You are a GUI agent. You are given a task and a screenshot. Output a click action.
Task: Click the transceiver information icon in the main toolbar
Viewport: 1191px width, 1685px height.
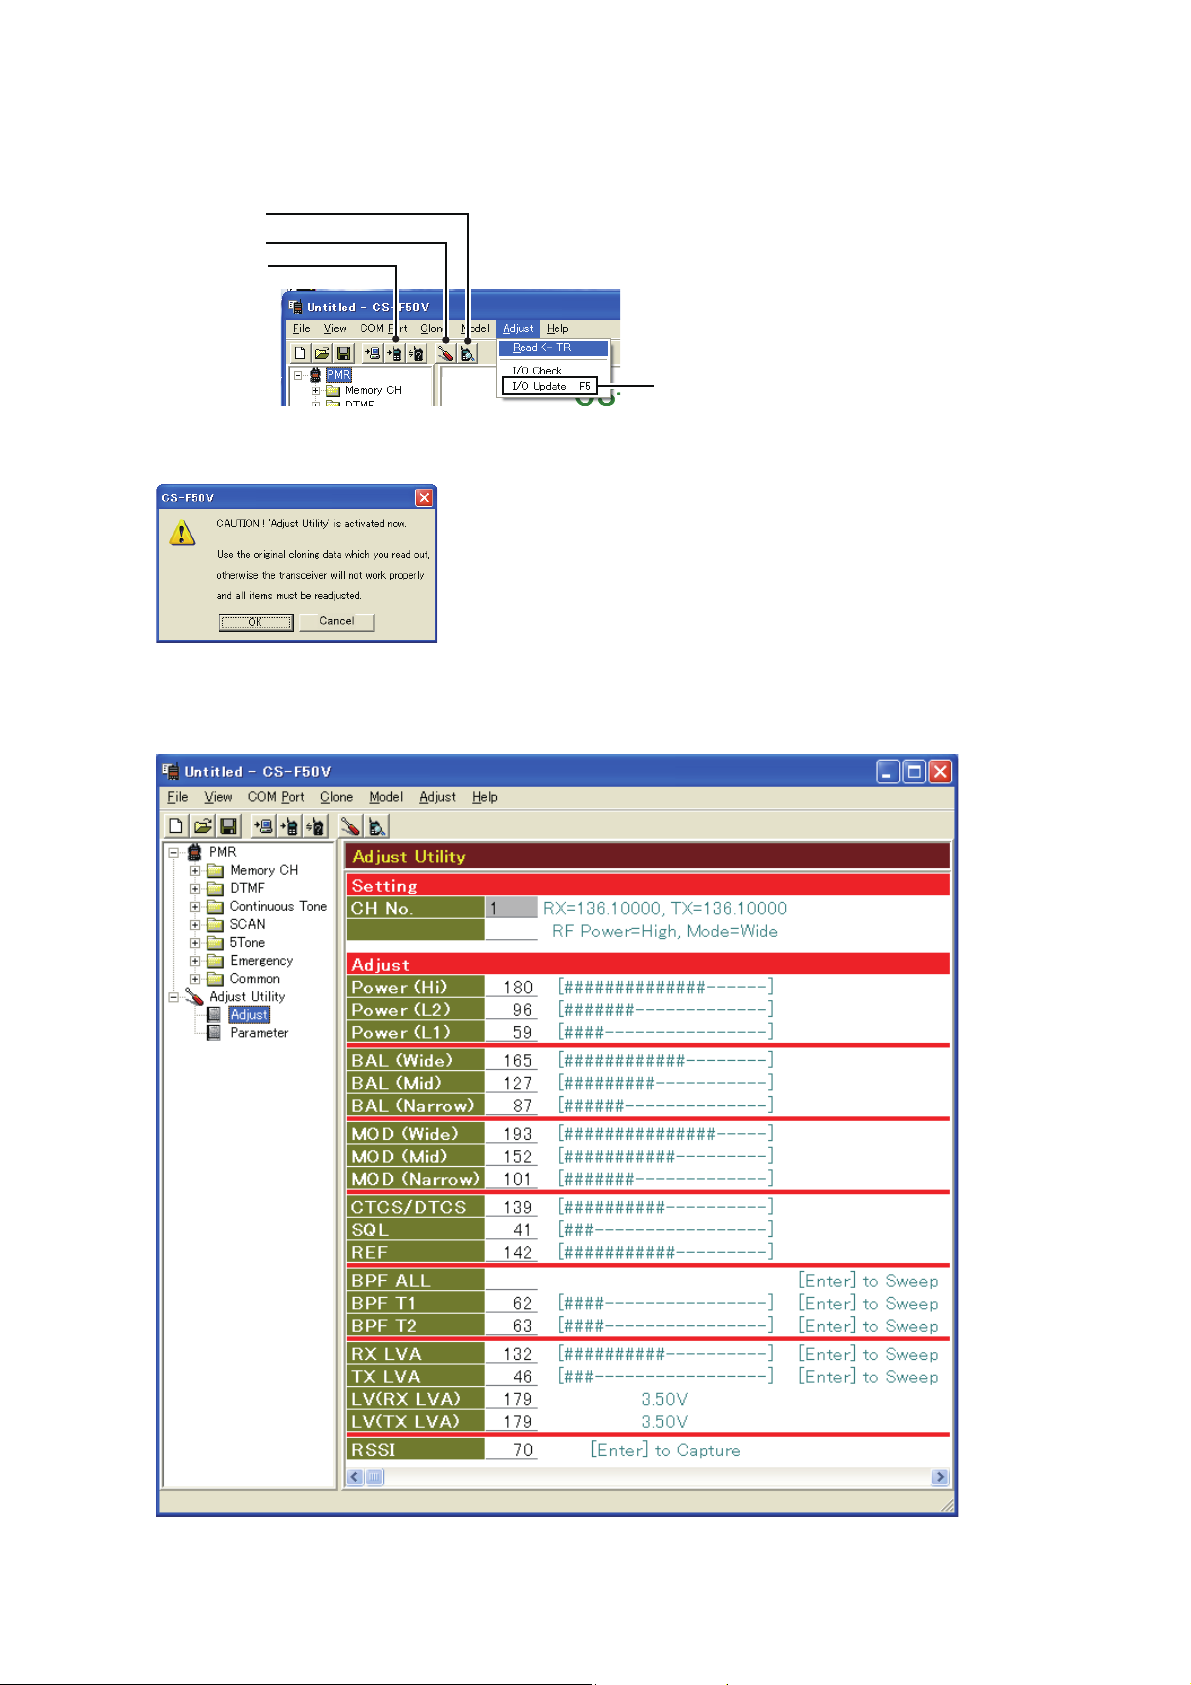tap(315, 826)
